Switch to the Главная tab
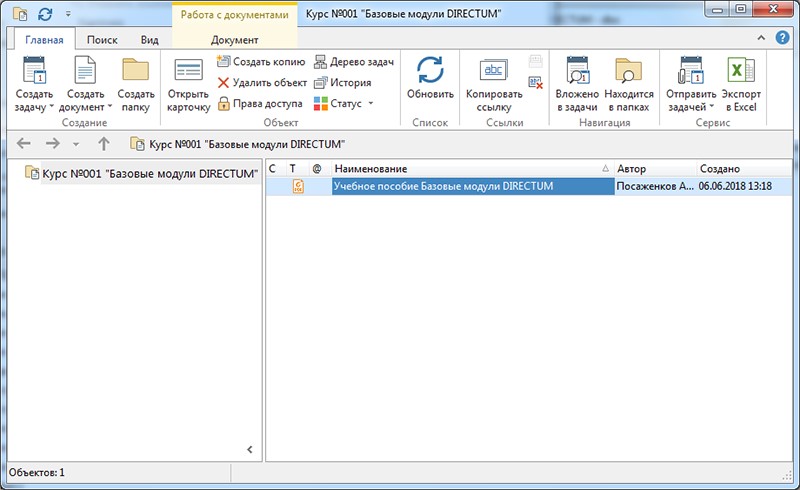The image size is (800, 490). tap(44, 40)
